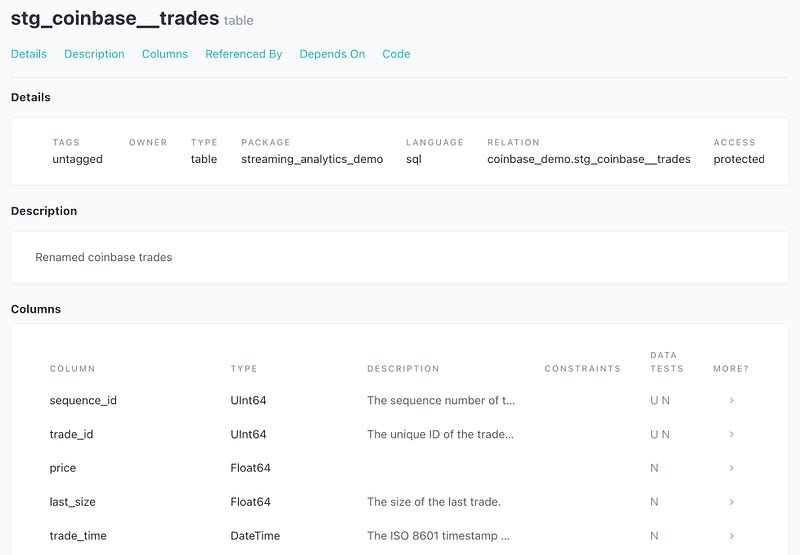
Task: Switch to the Code section link
Action: click(396, 54)
